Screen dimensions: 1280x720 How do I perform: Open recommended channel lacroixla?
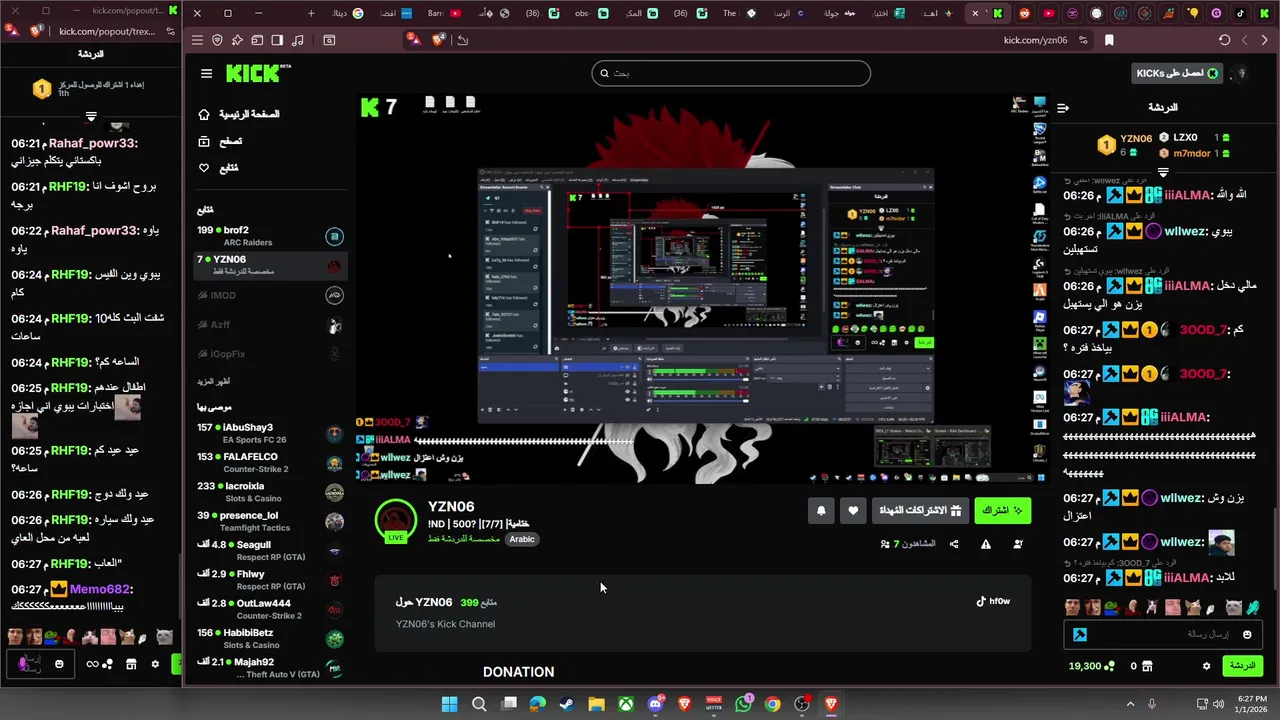point(270,492)
